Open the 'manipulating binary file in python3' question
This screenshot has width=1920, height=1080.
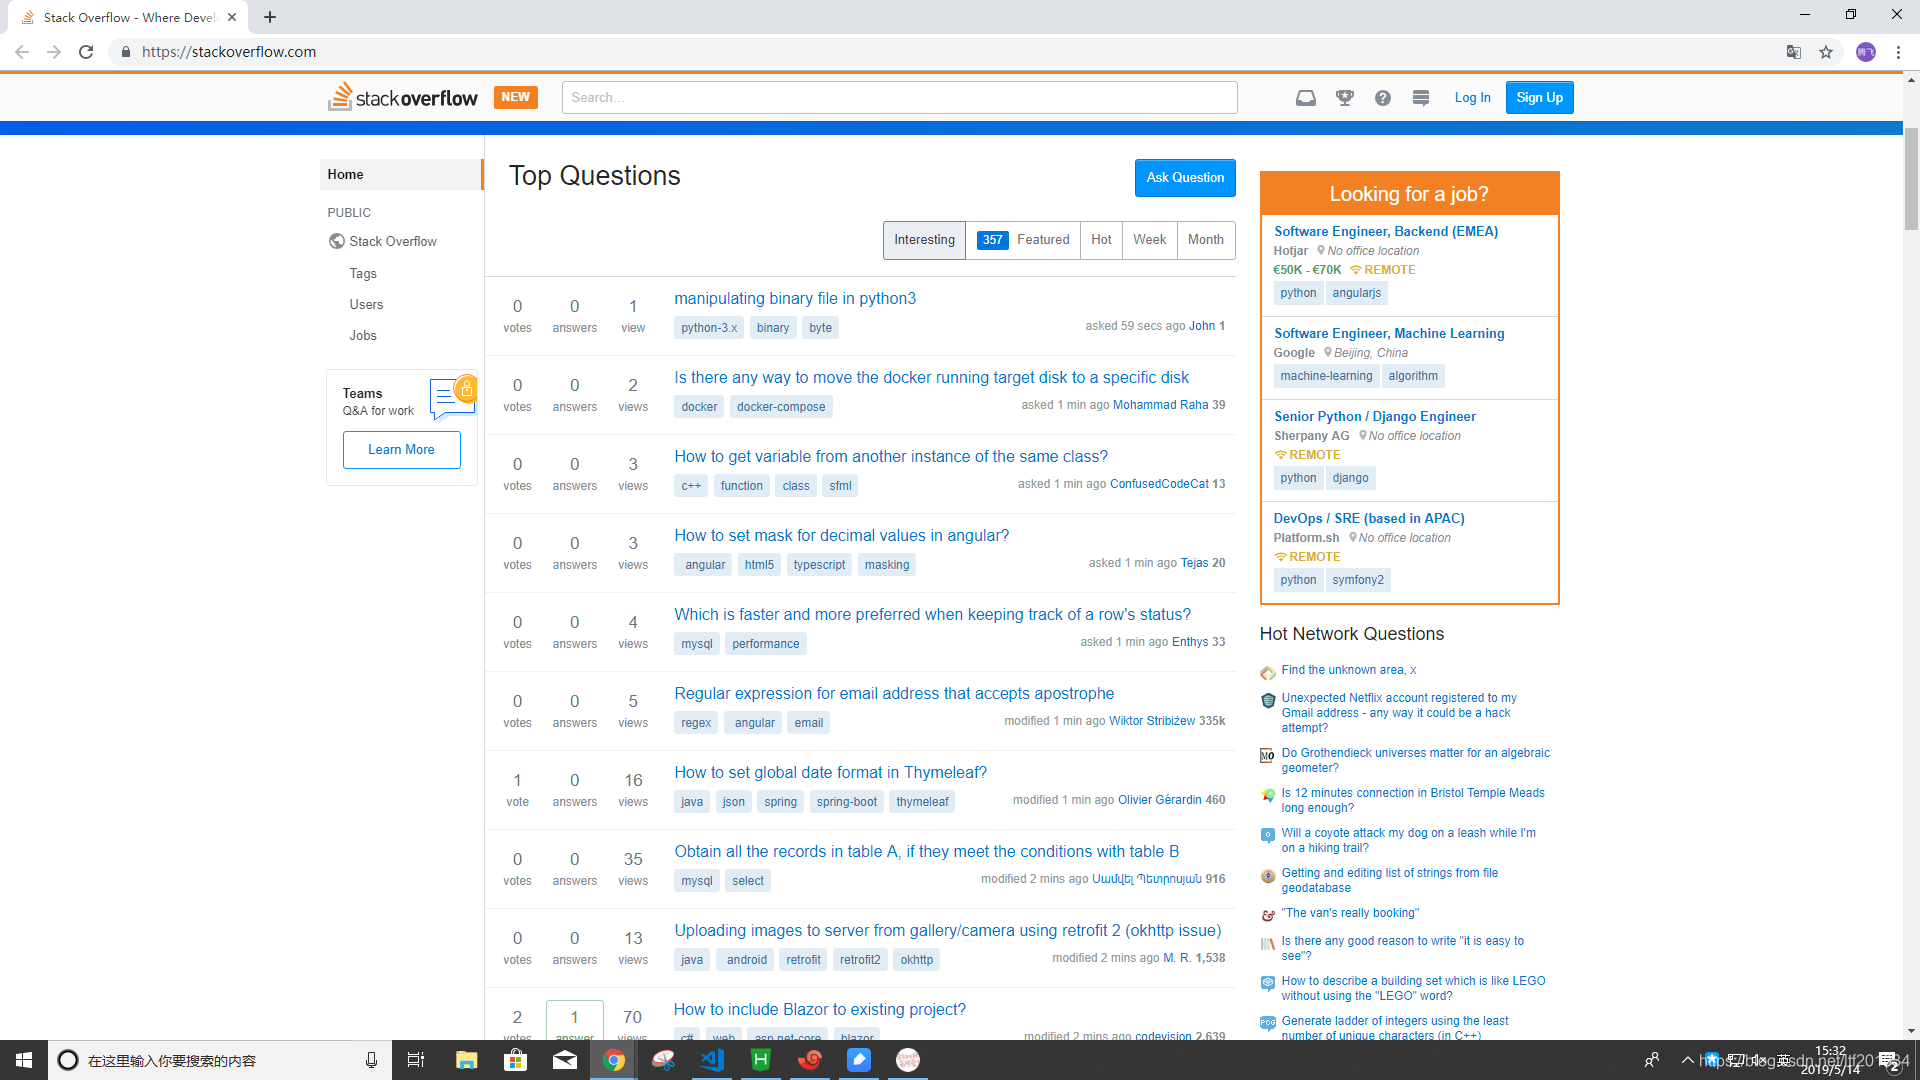click(795, 299)
